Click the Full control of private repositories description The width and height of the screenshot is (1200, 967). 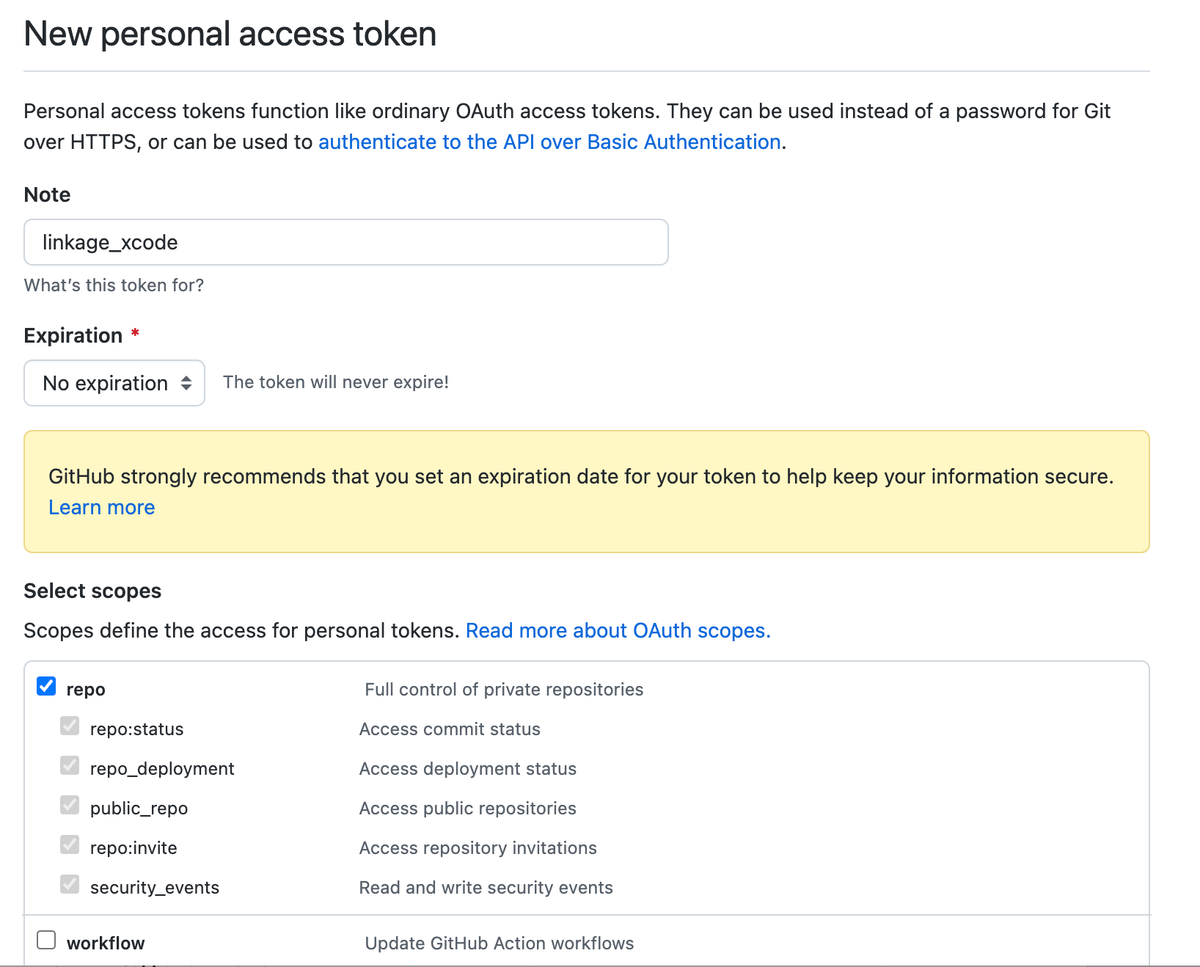[504, 689]
